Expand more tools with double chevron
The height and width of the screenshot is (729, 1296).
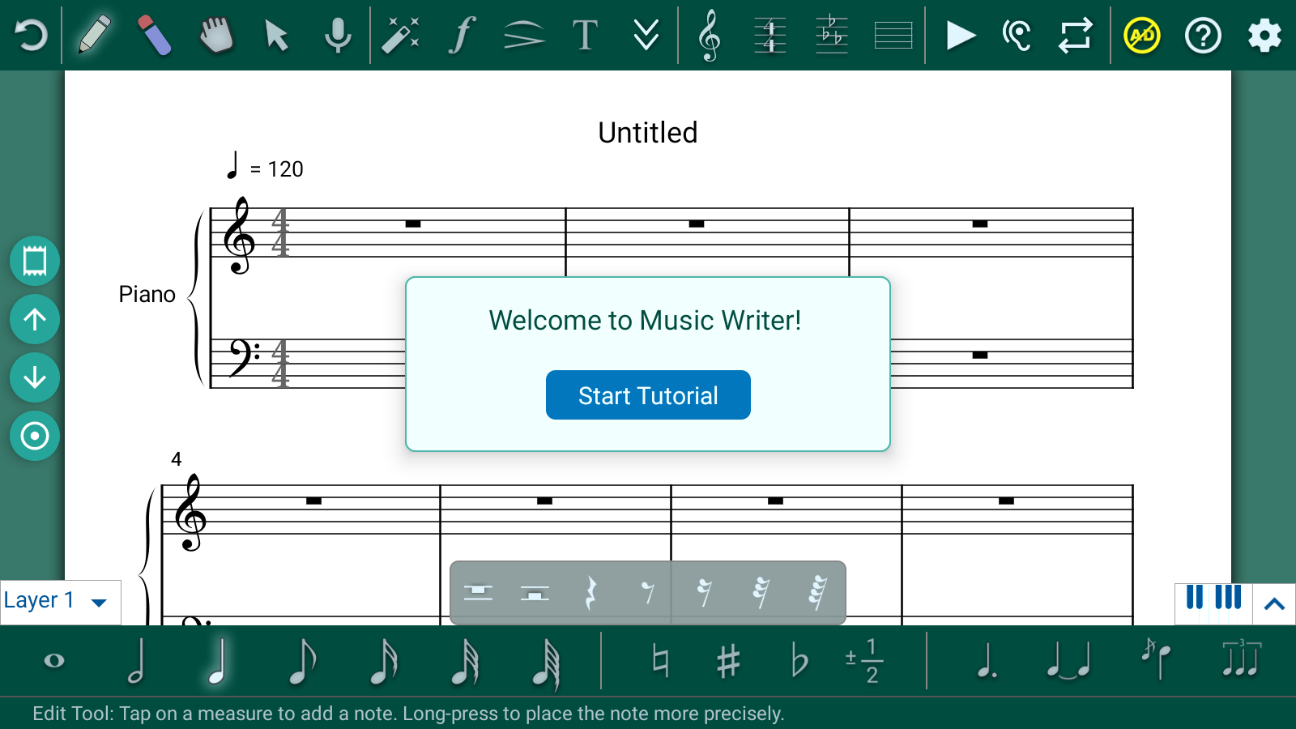point(646,35)
